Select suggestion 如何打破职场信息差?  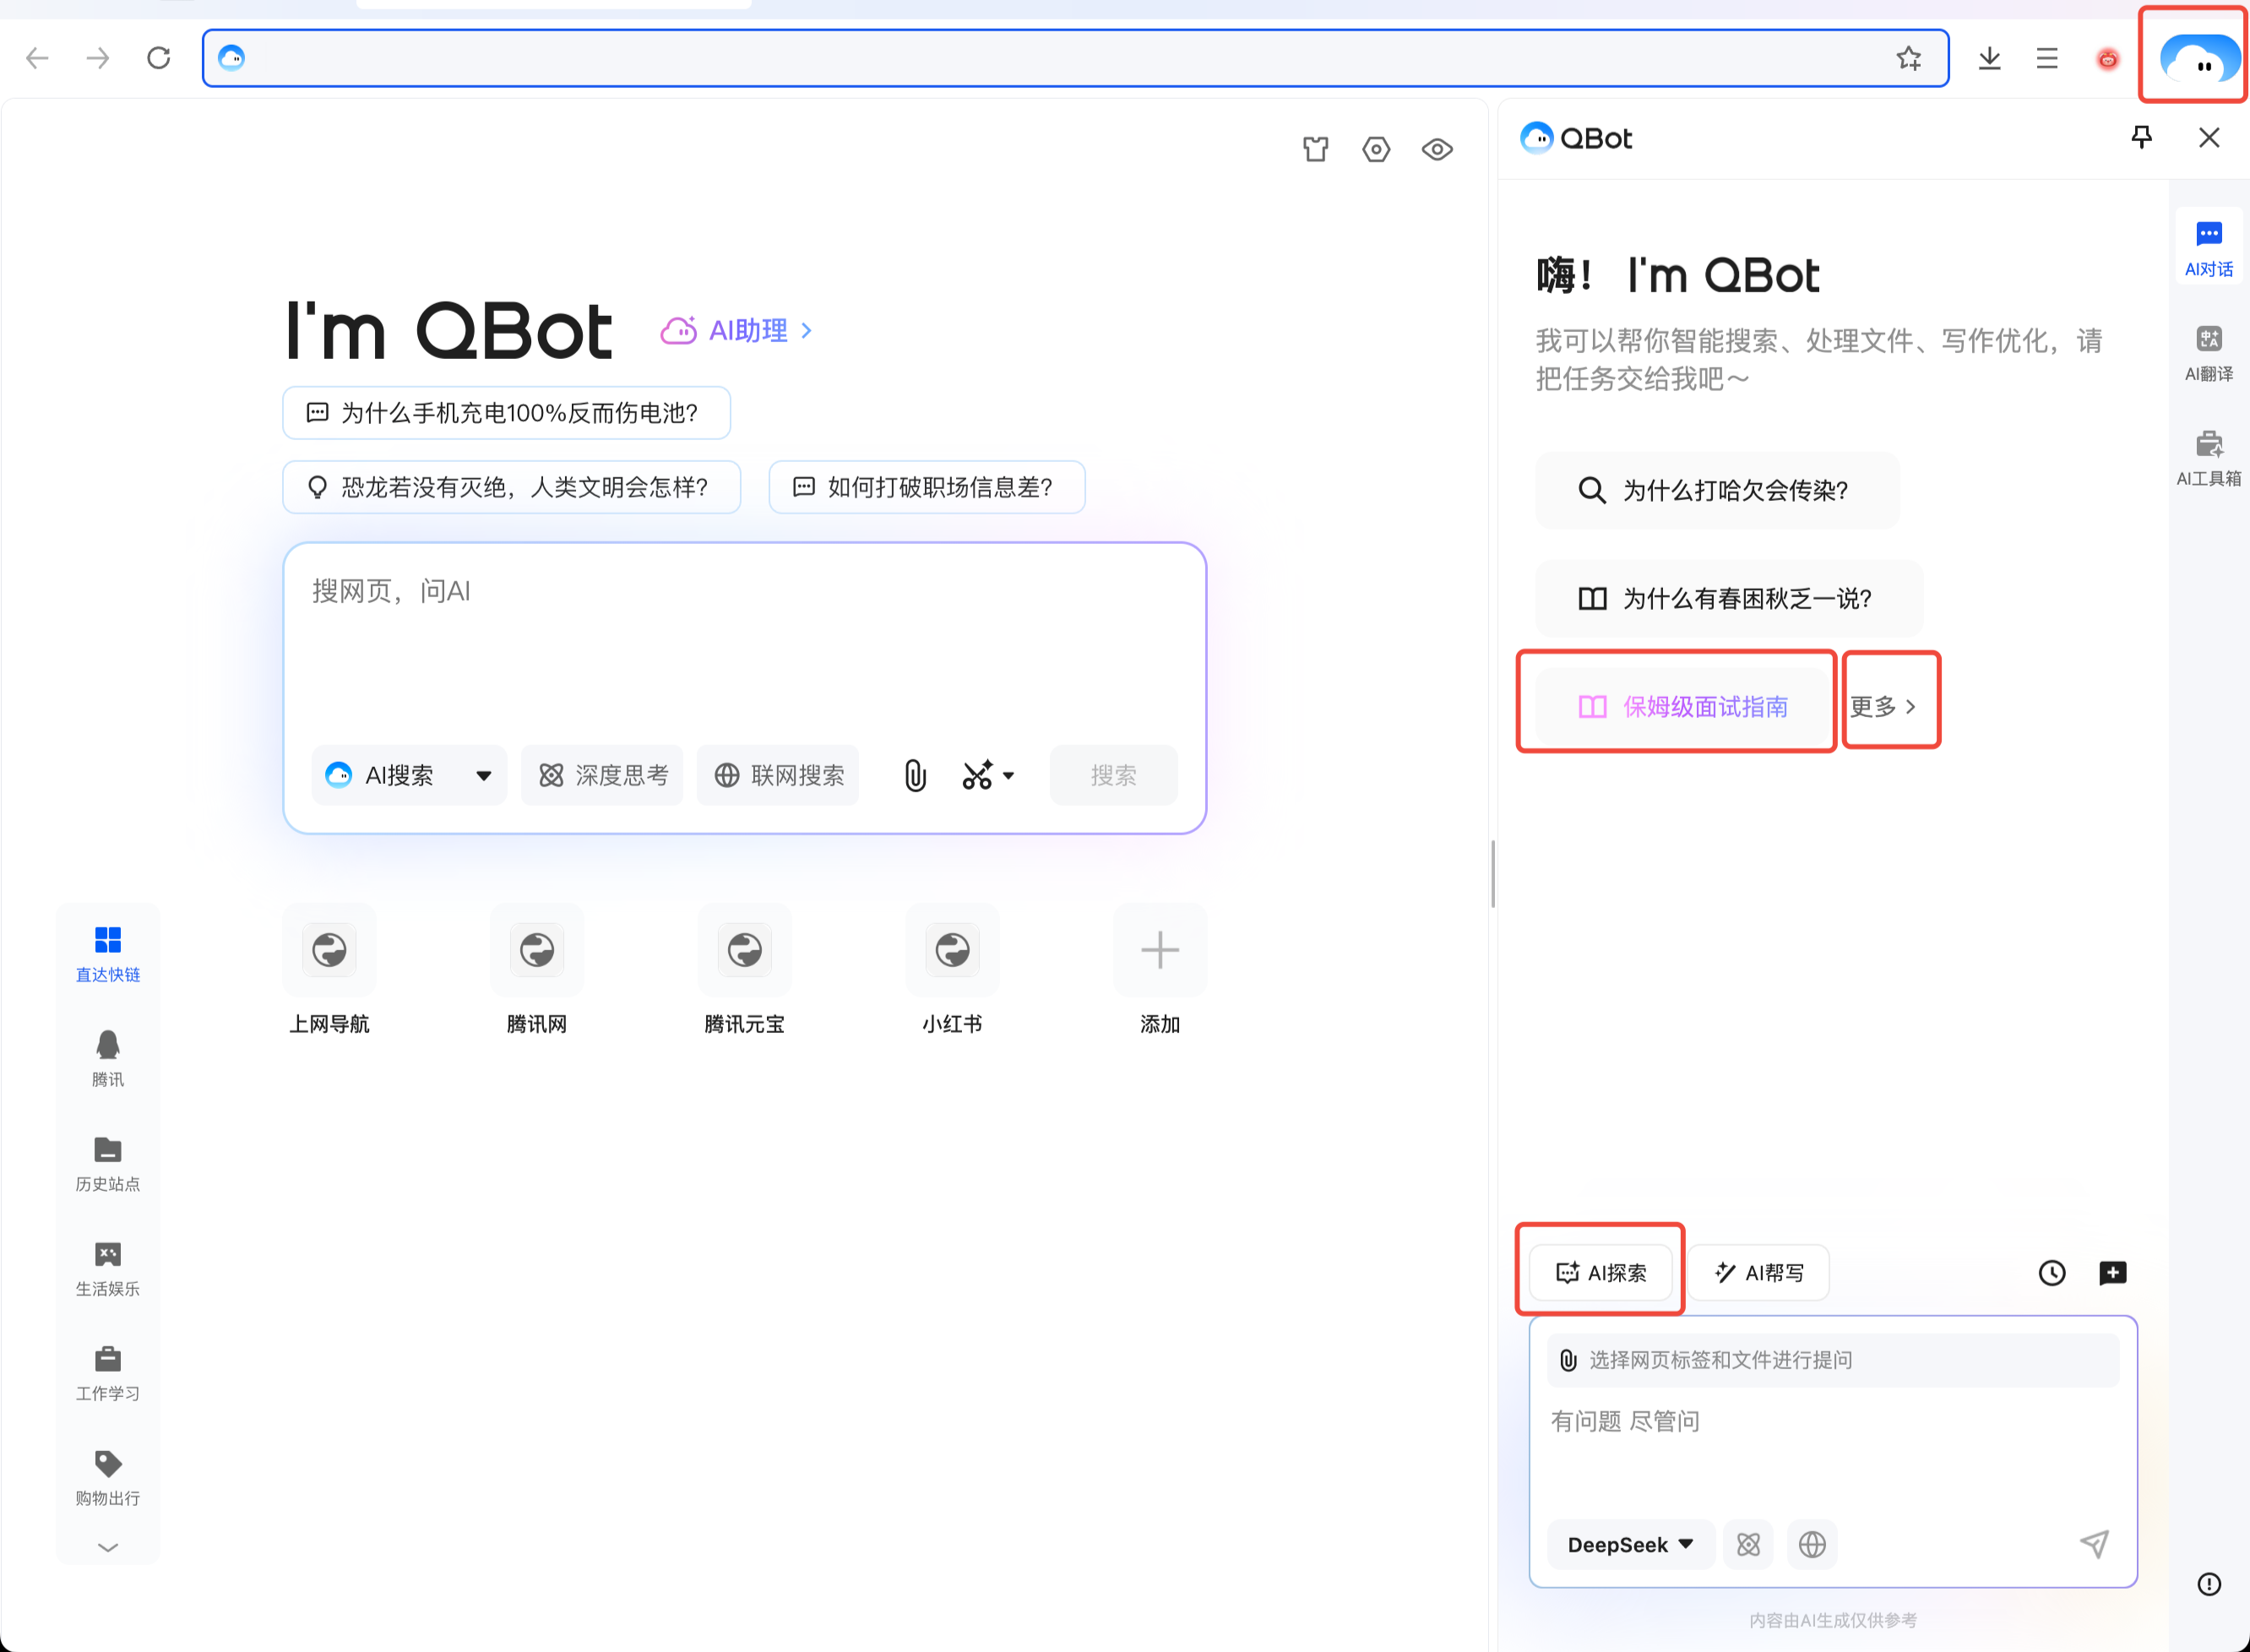click(x=926, y=487)
